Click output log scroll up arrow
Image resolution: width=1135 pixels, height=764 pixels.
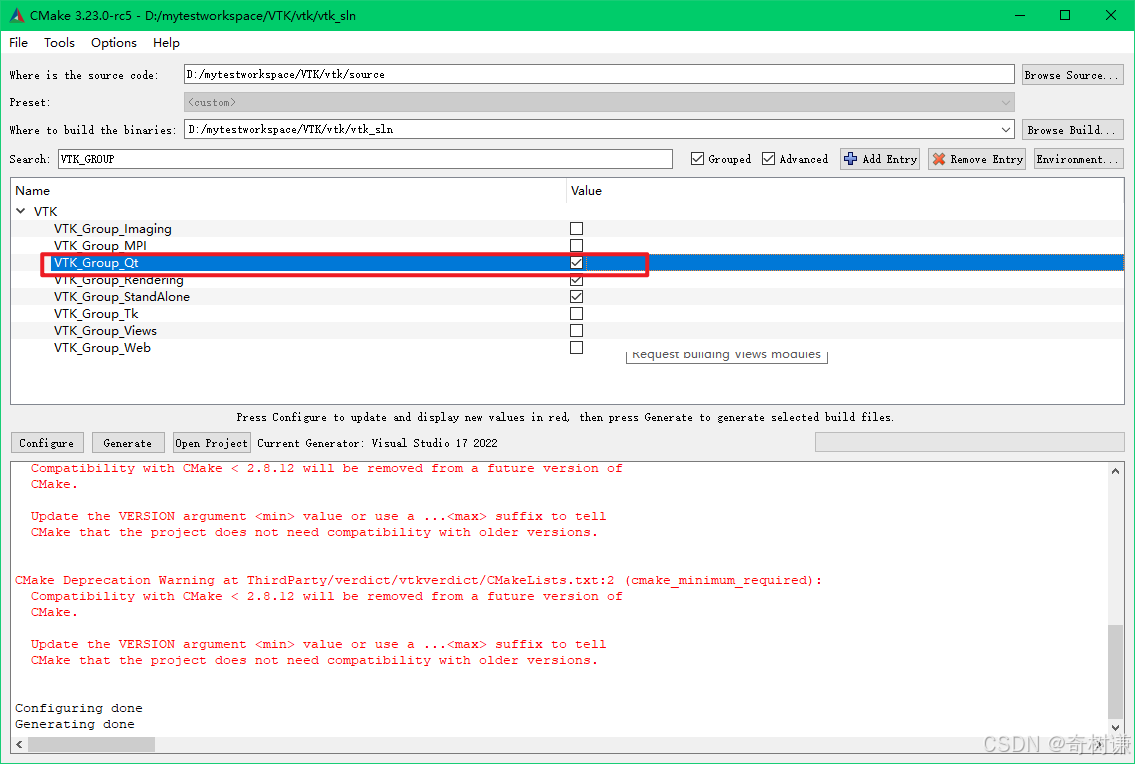[x=1115, y=471]
